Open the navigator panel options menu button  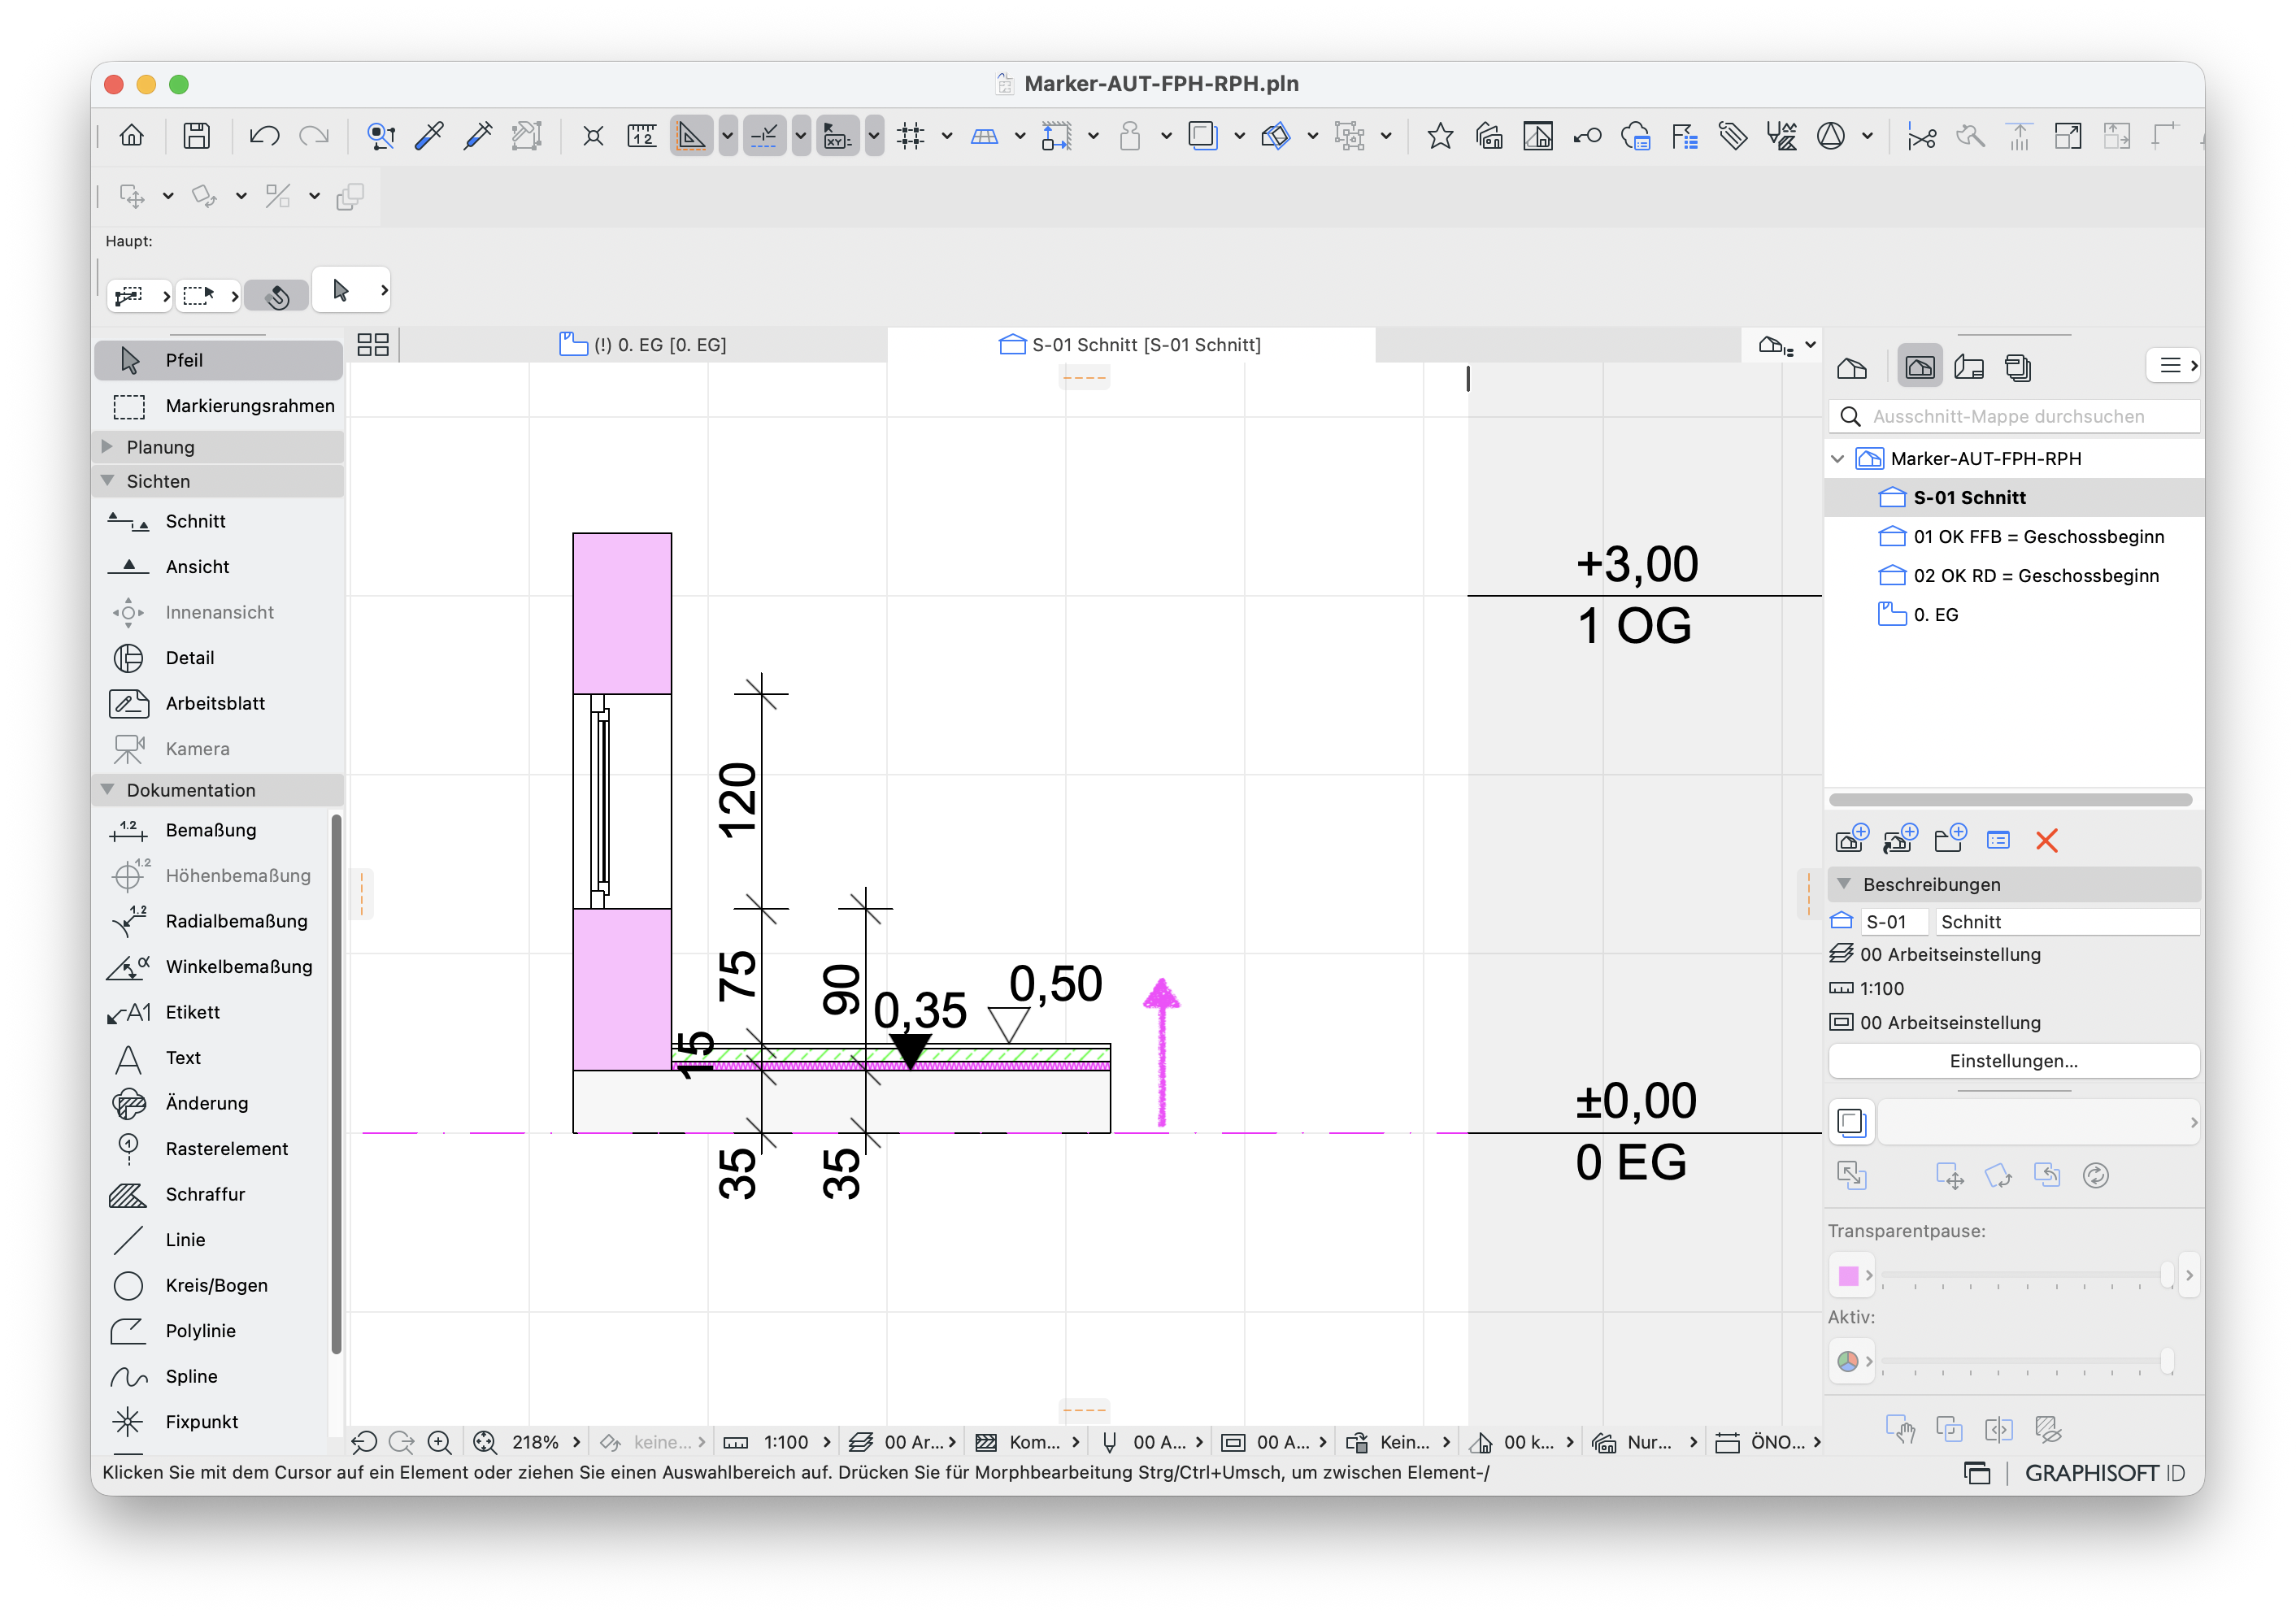click(2175, 366)
